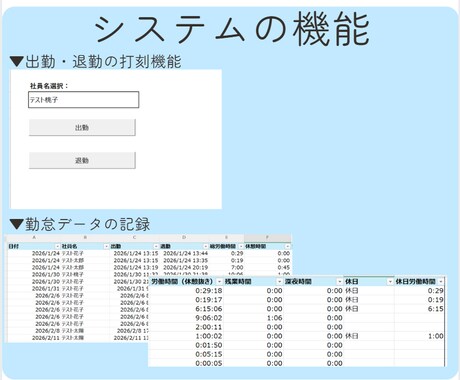Select the 2:00:11 work time cell
Viewport: 460px width, 380px height.
point(186,327)
